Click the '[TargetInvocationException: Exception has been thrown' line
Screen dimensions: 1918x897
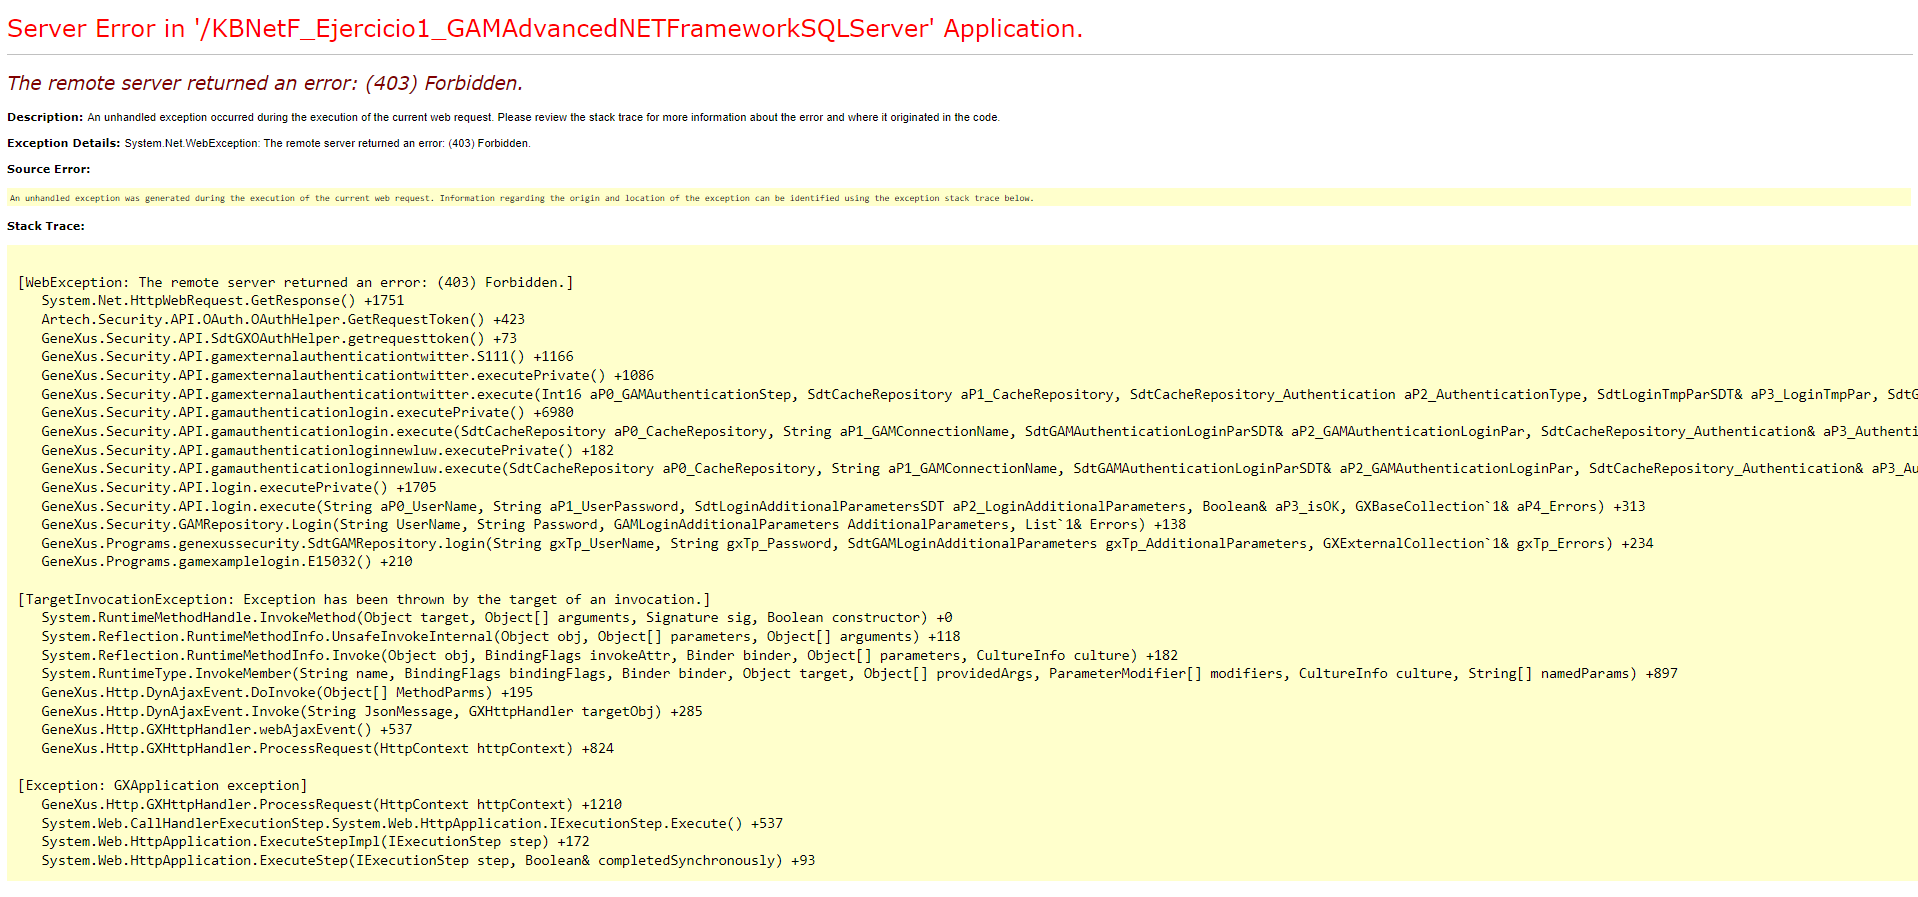click(x=364, y=599)
